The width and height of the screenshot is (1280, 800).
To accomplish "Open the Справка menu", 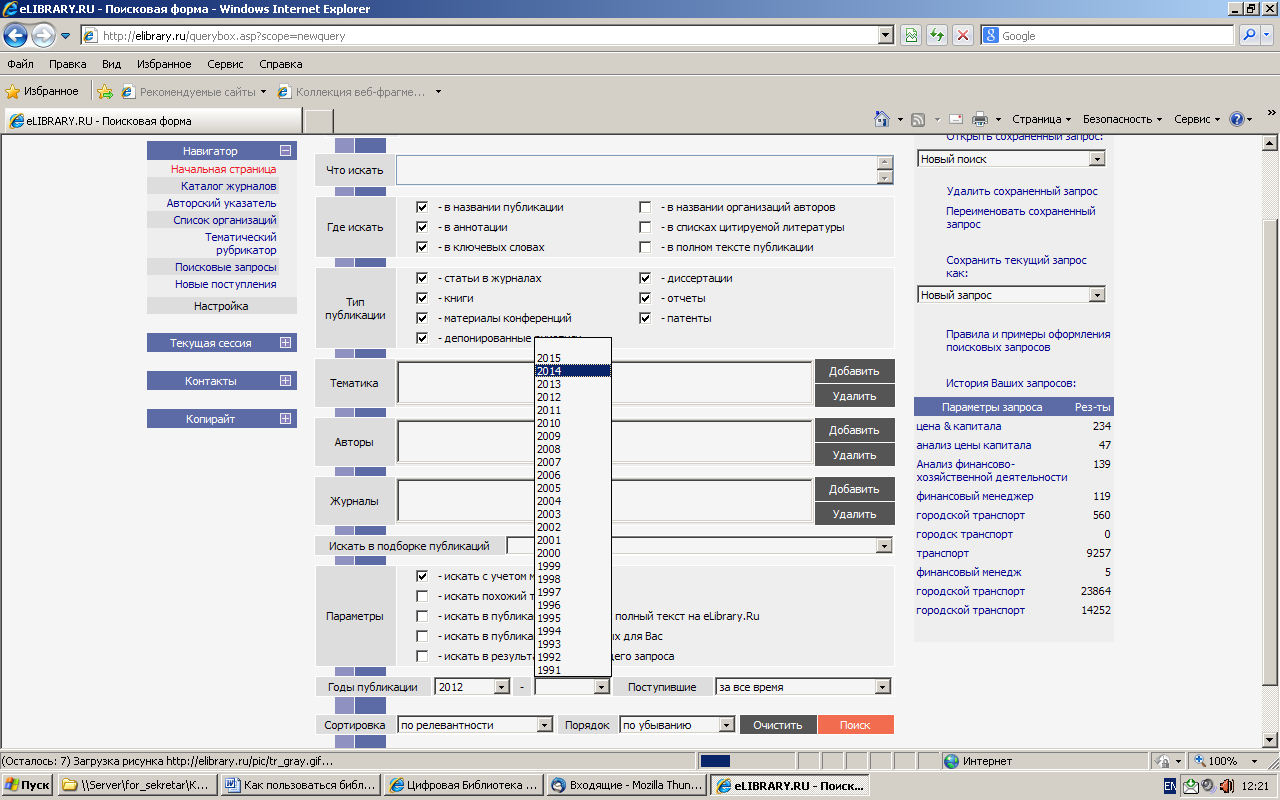I will pyautogui.click(x=281, y=64).
